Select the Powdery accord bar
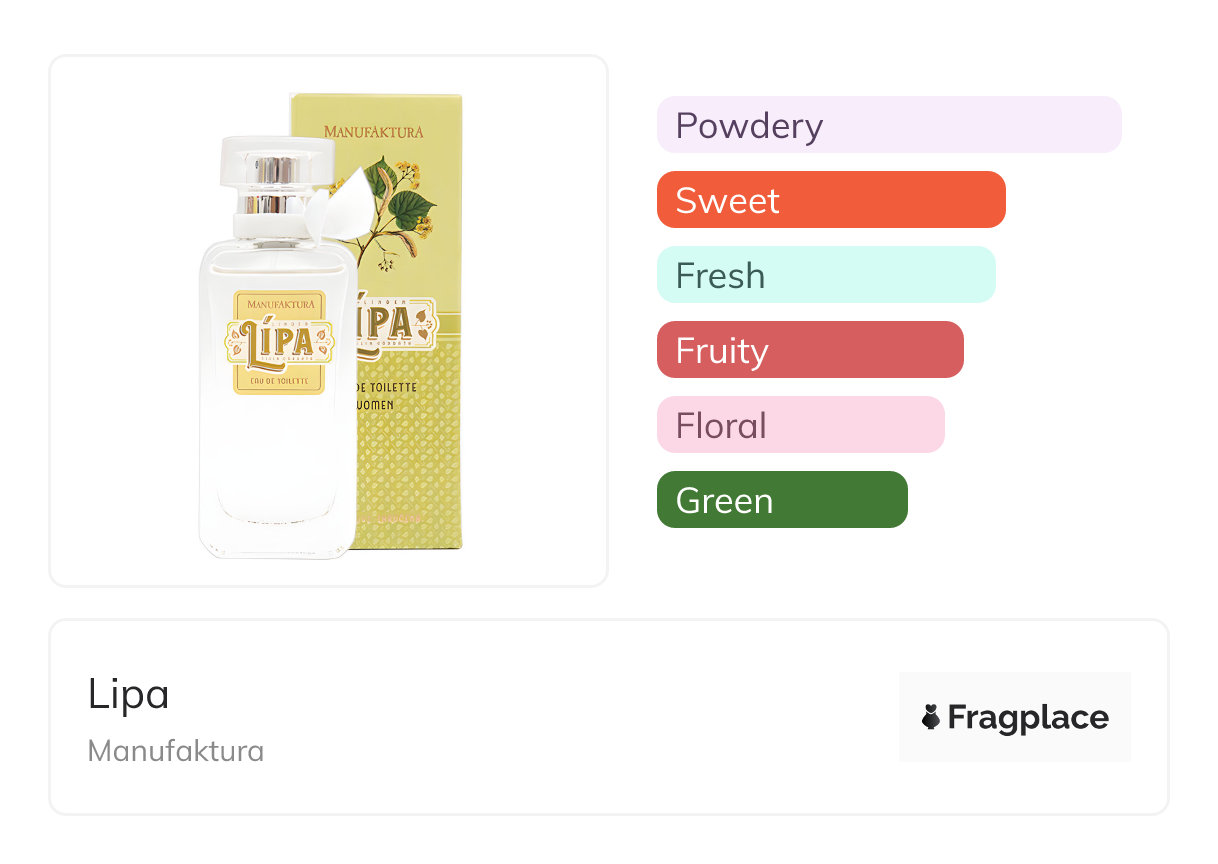The height and width of the screenshot is (864, 1218). point(888,125)
